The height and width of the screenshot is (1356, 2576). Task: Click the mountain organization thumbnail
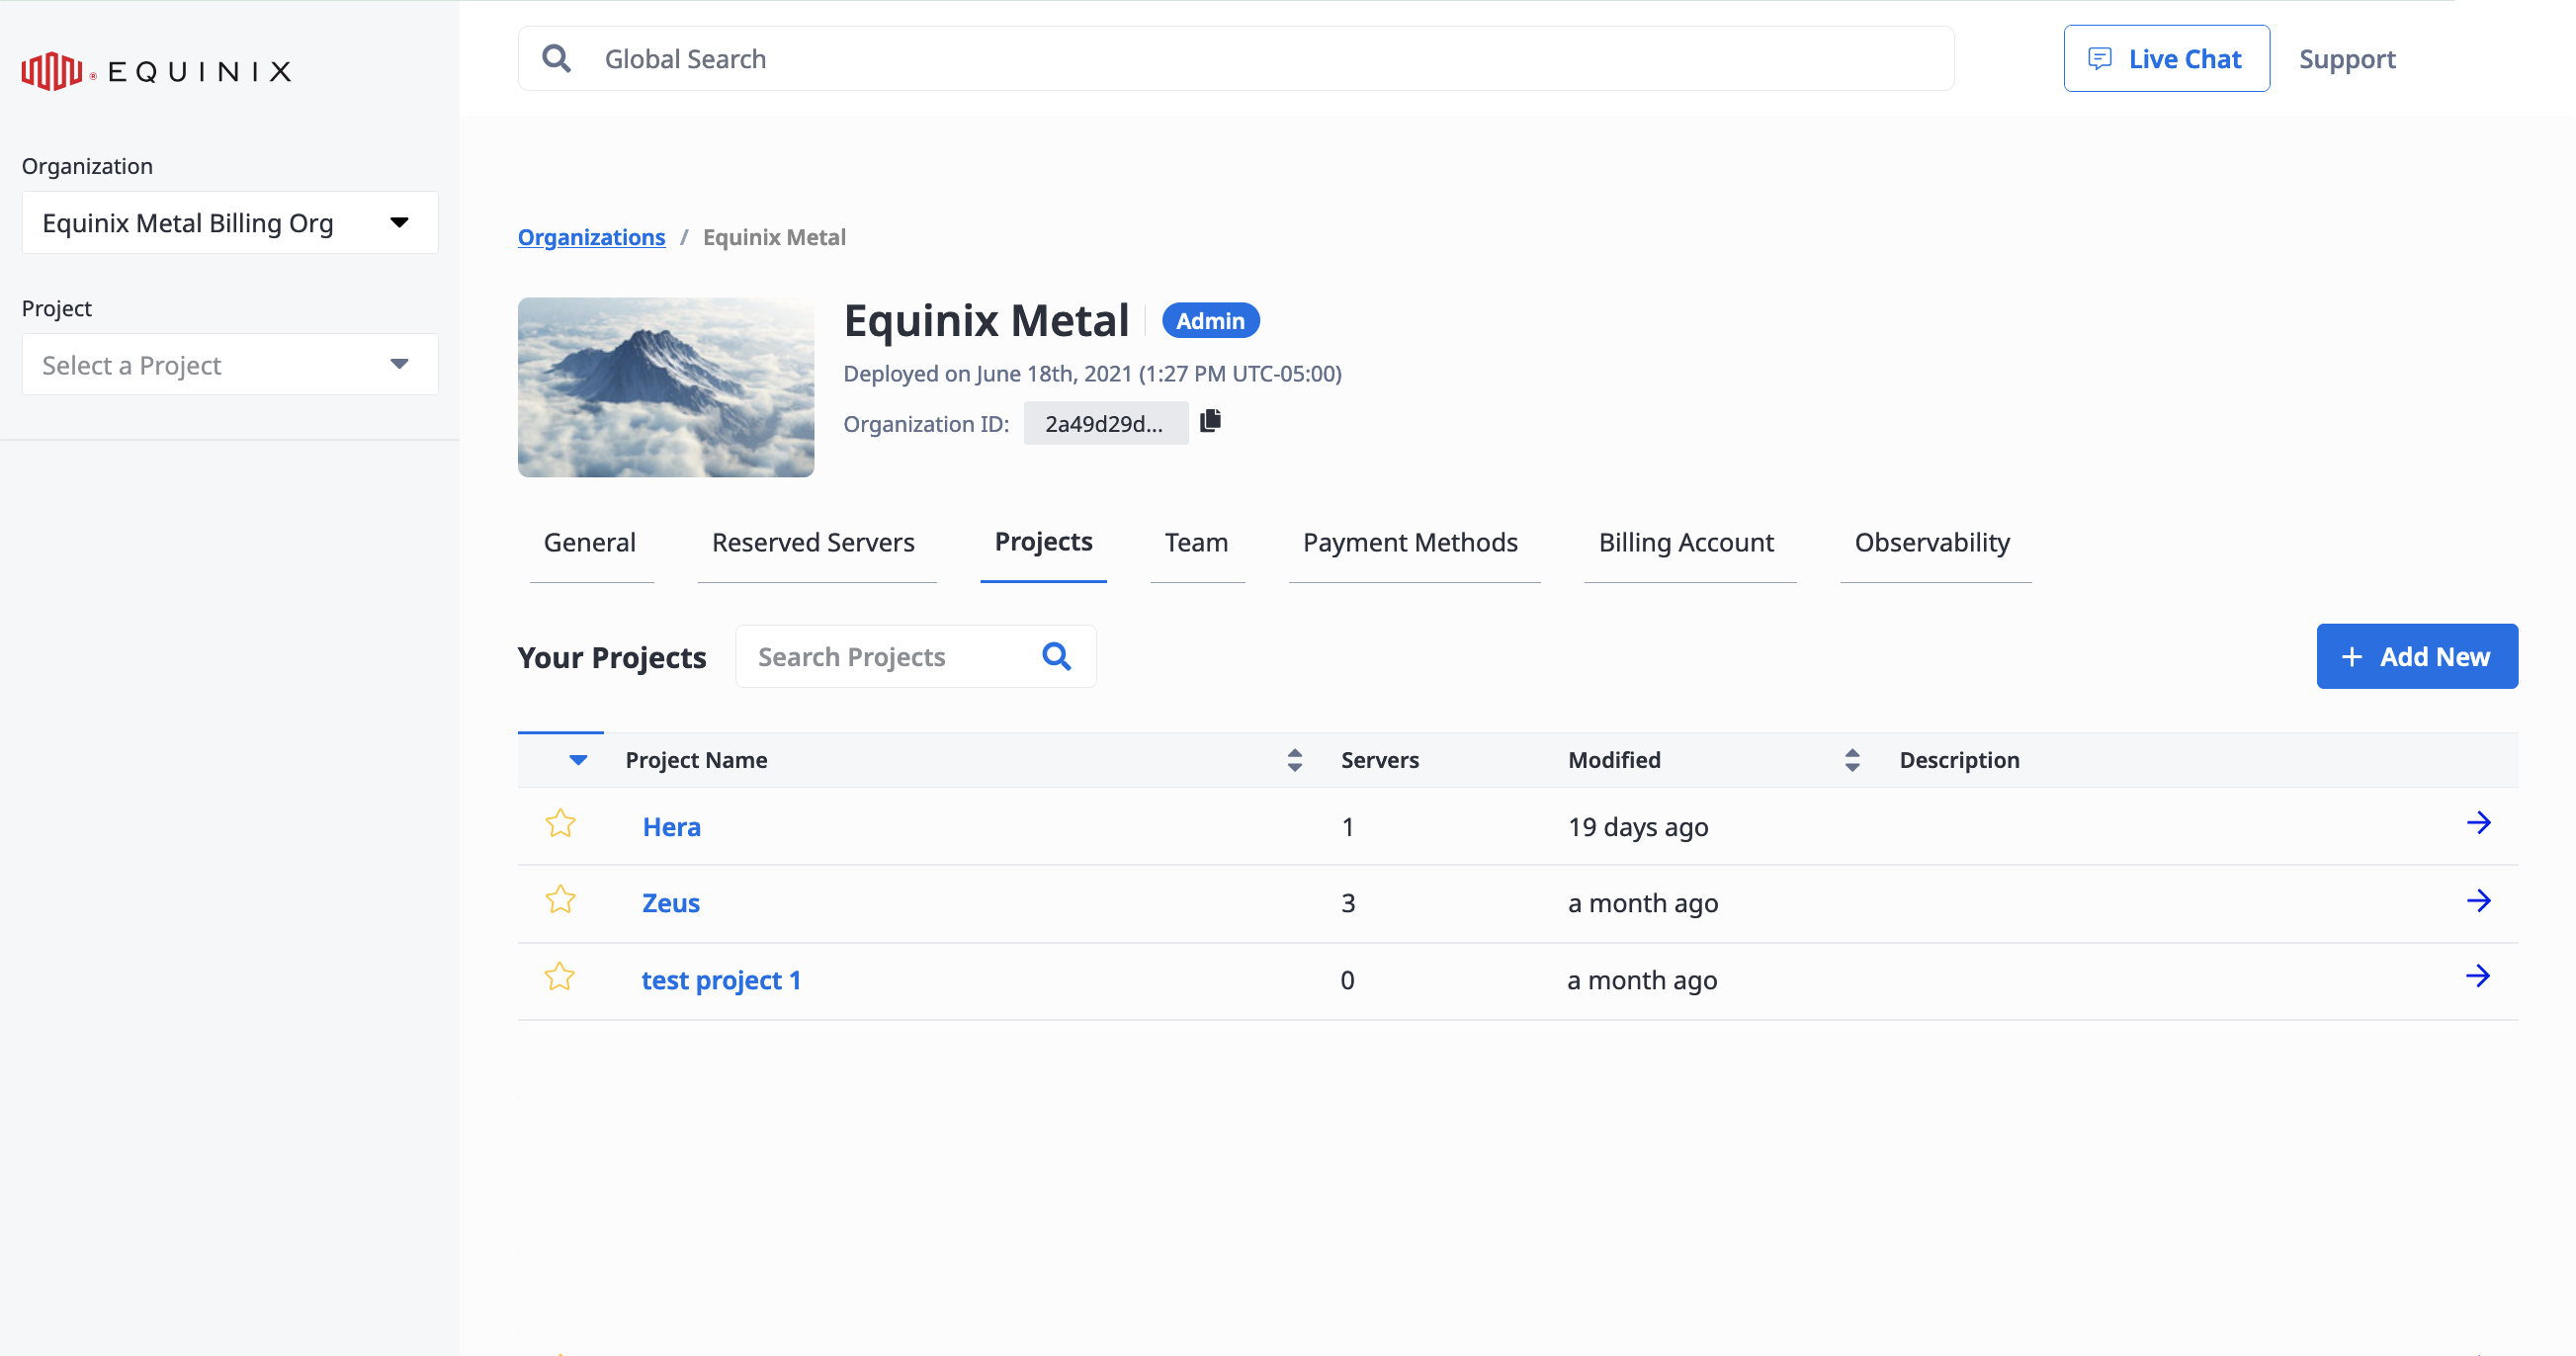(666, 387)
